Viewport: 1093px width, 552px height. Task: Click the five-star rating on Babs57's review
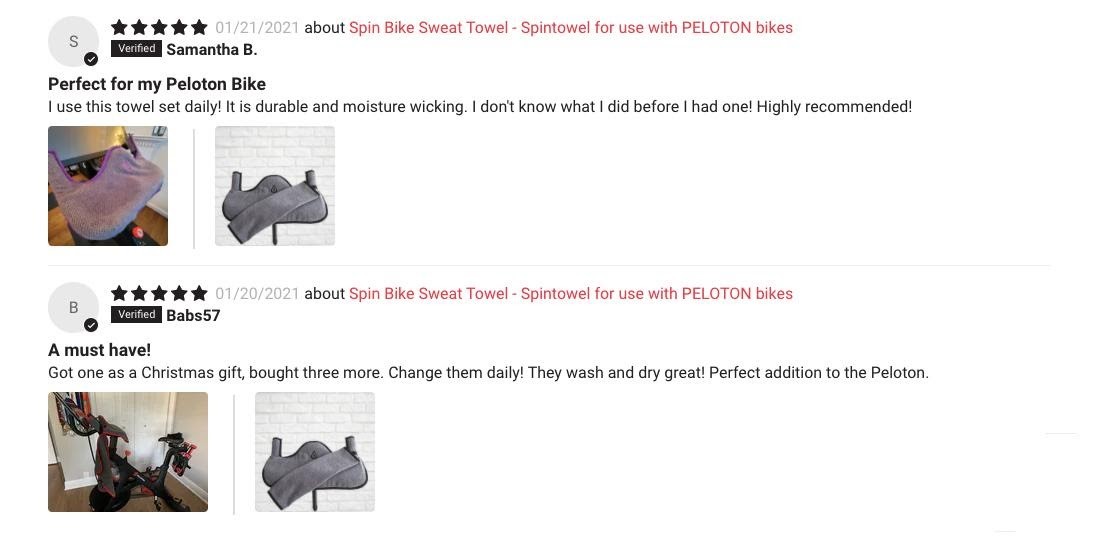coord(159,293)
